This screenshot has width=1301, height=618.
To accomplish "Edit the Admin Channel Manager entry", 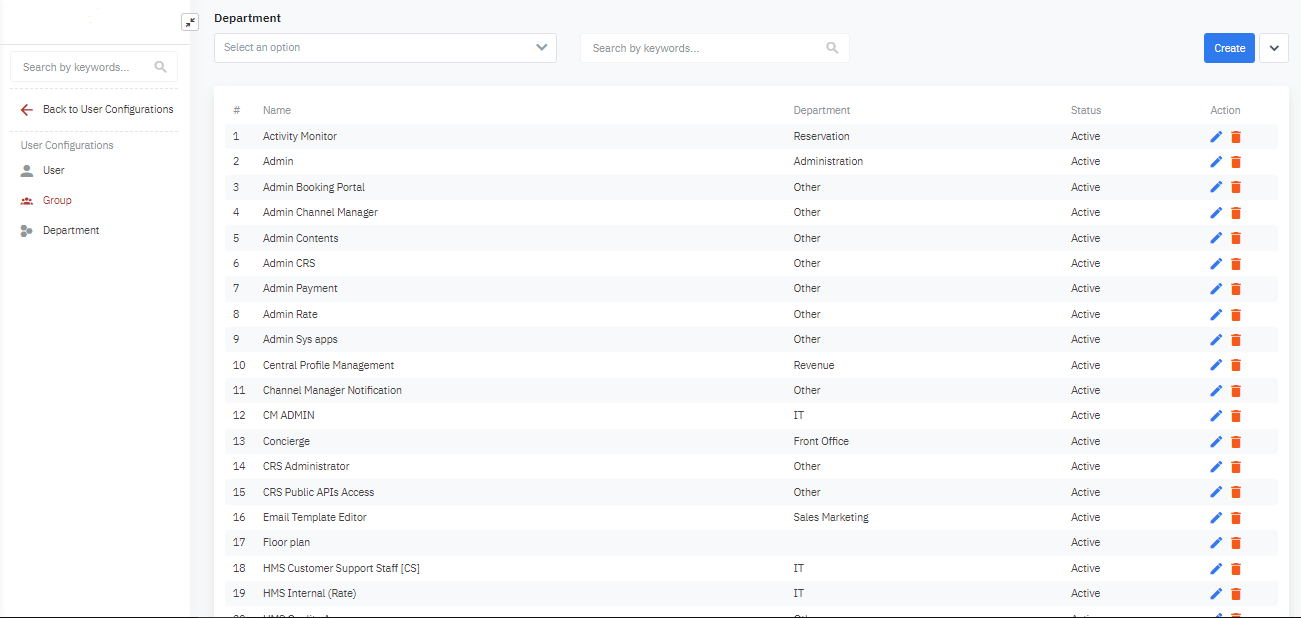I will (x=1216, y=213).
